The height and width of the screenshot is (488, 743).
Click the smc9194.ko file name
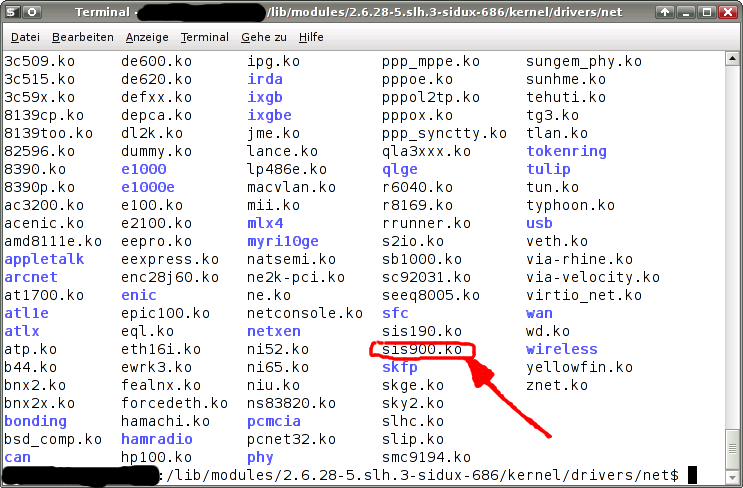click(426, 457)
